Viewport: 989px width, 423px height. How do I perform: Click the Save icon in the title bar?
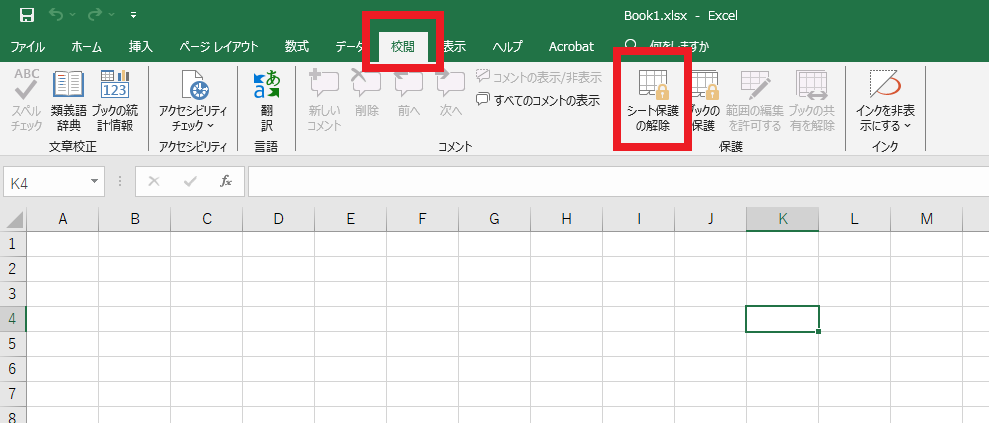click(x=26, y=15)
